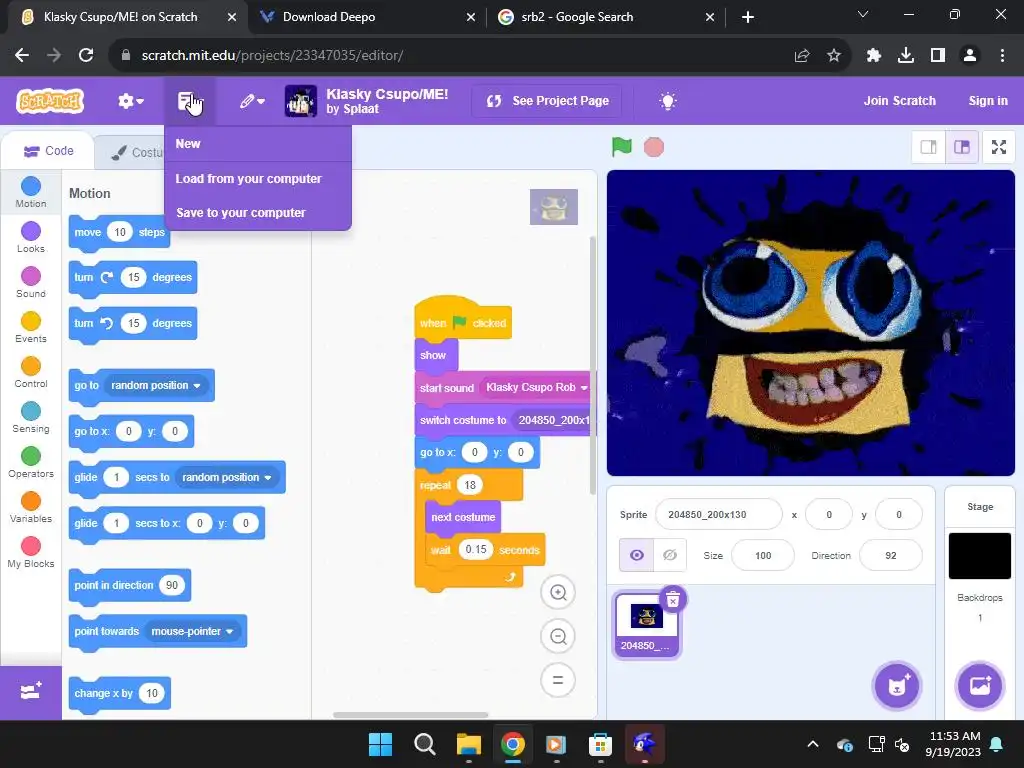Switch to the Code tab
1024x768 pixels.
click(x=48, y=152)
